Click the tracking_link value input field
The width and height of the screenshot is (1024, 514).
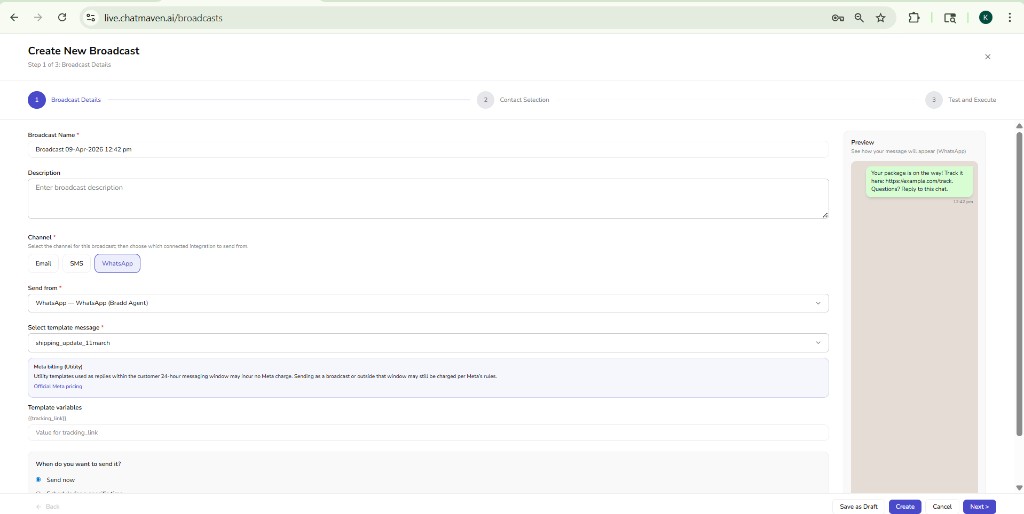tap(428, 432)
